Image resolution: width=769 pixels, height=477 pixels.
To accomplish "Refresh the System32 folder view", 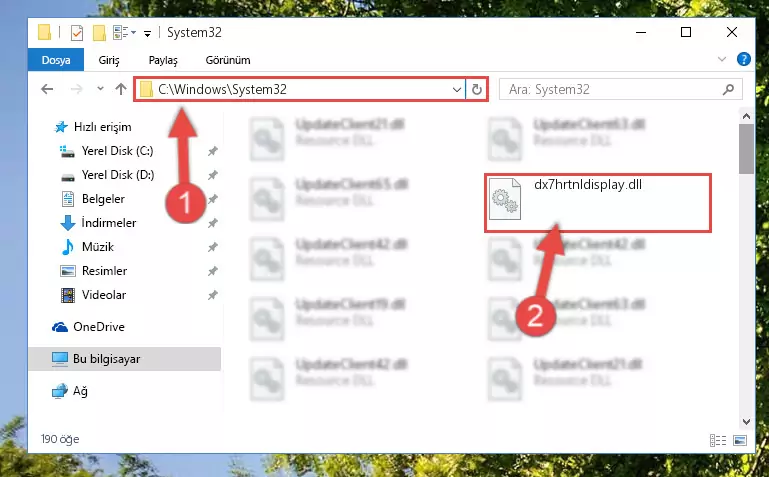I will 477,89.
